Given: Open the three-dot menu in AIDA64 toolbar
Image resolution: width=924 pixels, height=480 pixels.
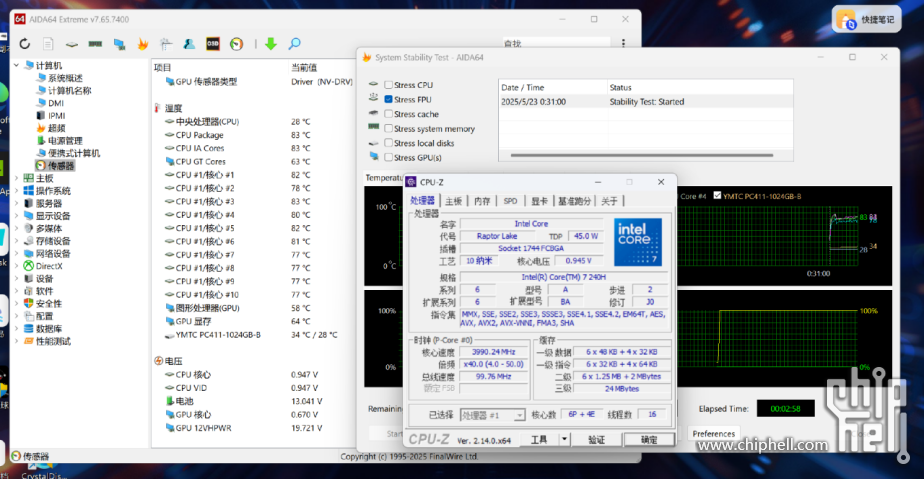Looking at the screenshot, I should (623, 43).
